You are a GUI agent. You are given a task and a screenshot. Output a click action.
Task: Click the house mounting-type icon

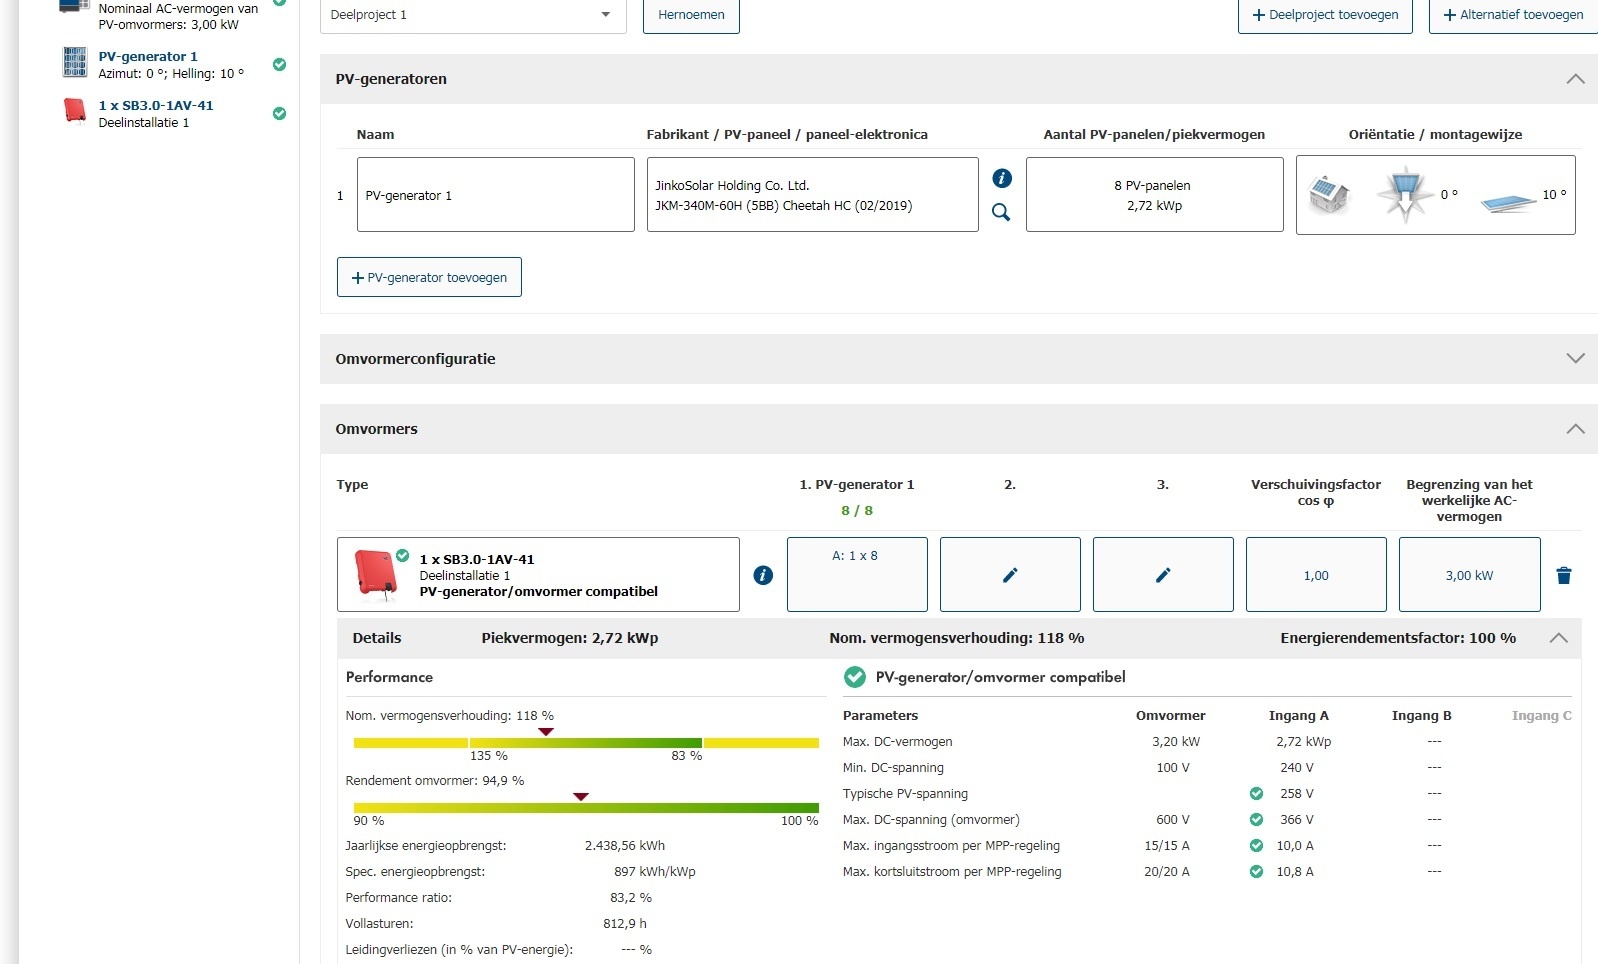[x=1329, y=195]
